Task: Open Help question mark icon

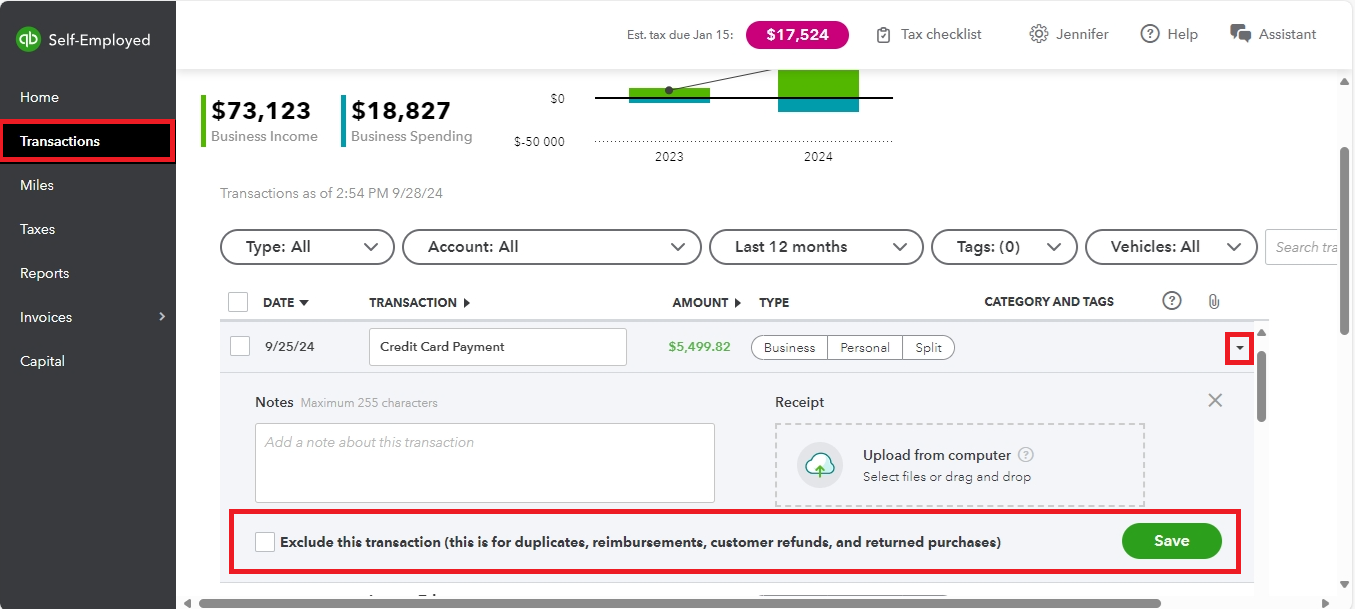Action: [1150, 34]
